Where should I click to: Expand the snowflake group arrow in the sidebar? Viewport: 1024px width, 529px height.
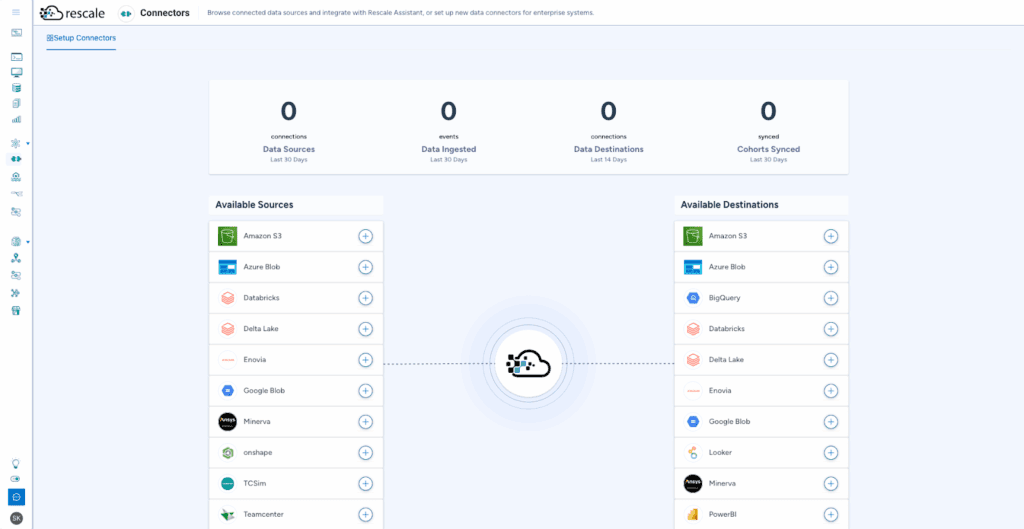(28, 143)
